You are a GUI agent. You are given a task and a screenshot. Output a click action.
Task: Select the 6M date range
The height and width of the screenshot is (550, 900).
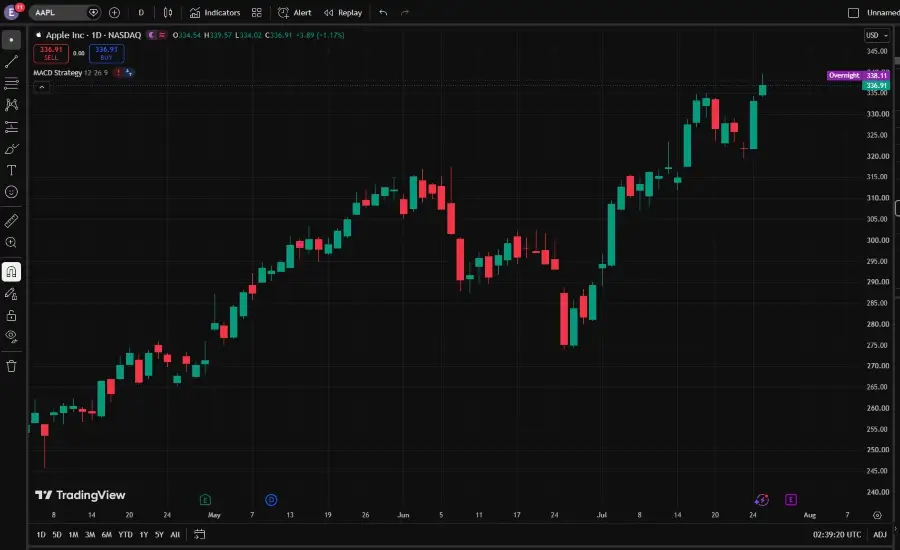click(x=107, y=534)
